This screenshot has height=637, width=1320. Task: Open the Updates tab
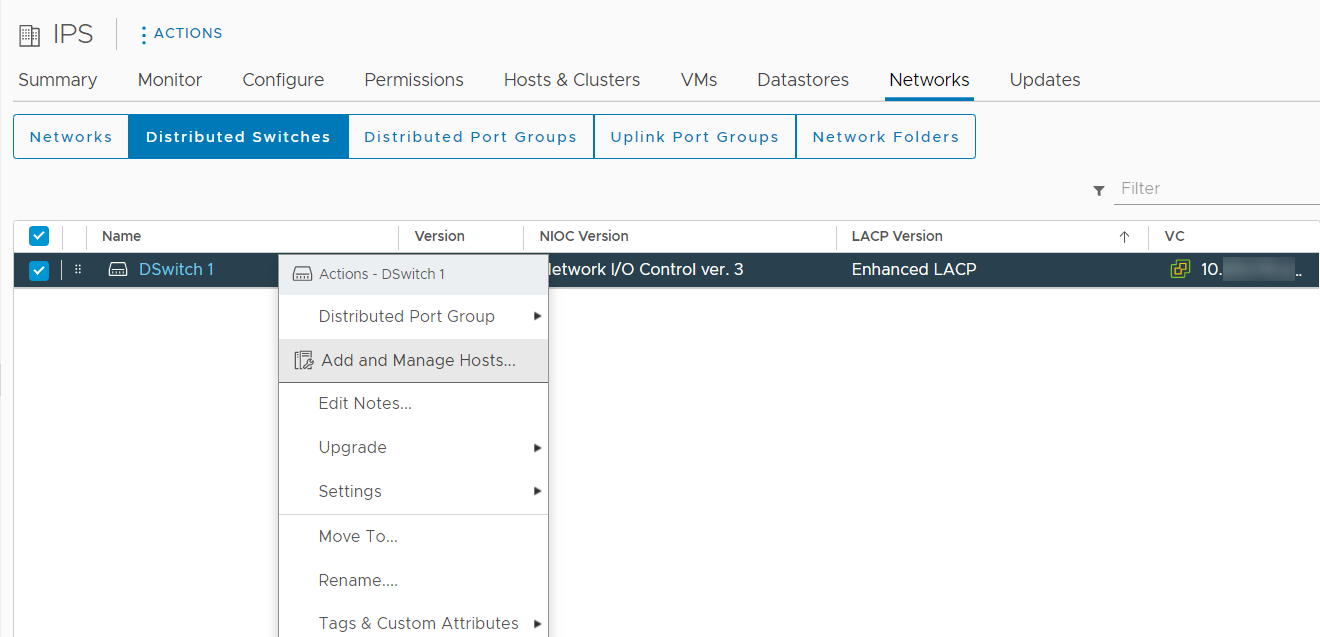[1045, 80]
